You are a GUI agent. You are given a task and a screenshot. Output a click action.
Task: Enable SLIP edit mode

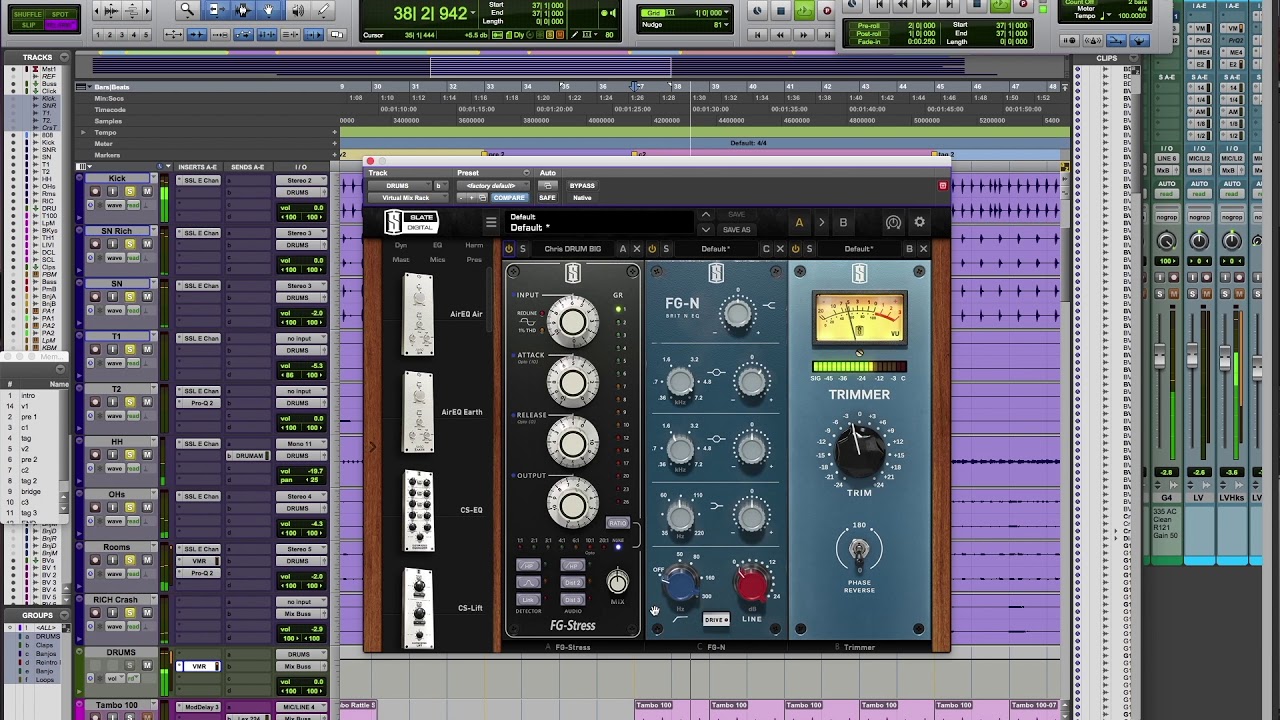(27, 25)
